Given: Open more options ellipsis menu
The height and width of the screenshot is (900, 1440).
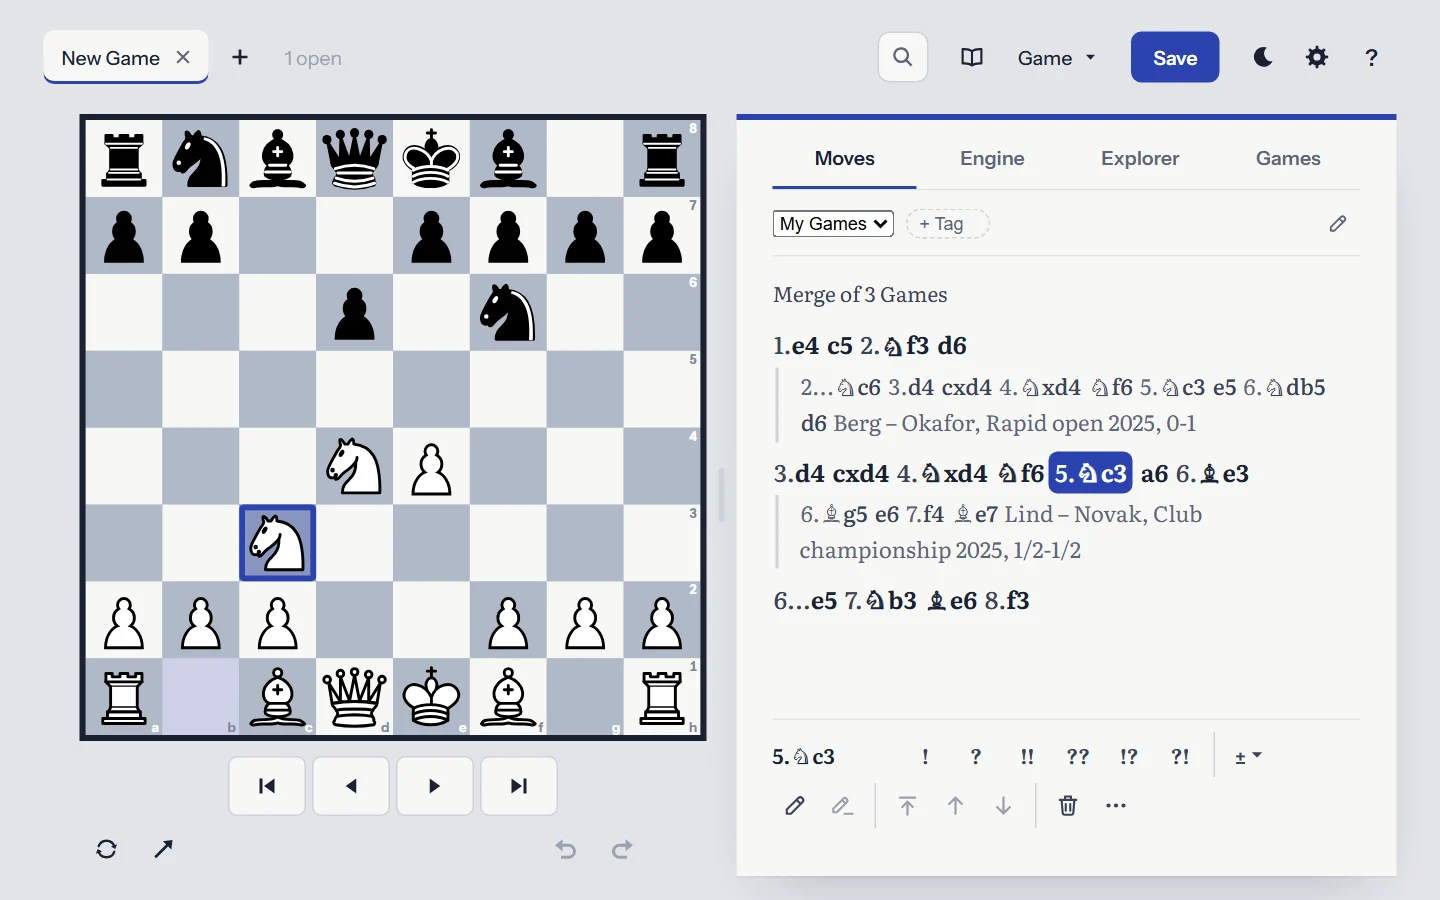Looking at the screenshot, I should coord(1116,805).
